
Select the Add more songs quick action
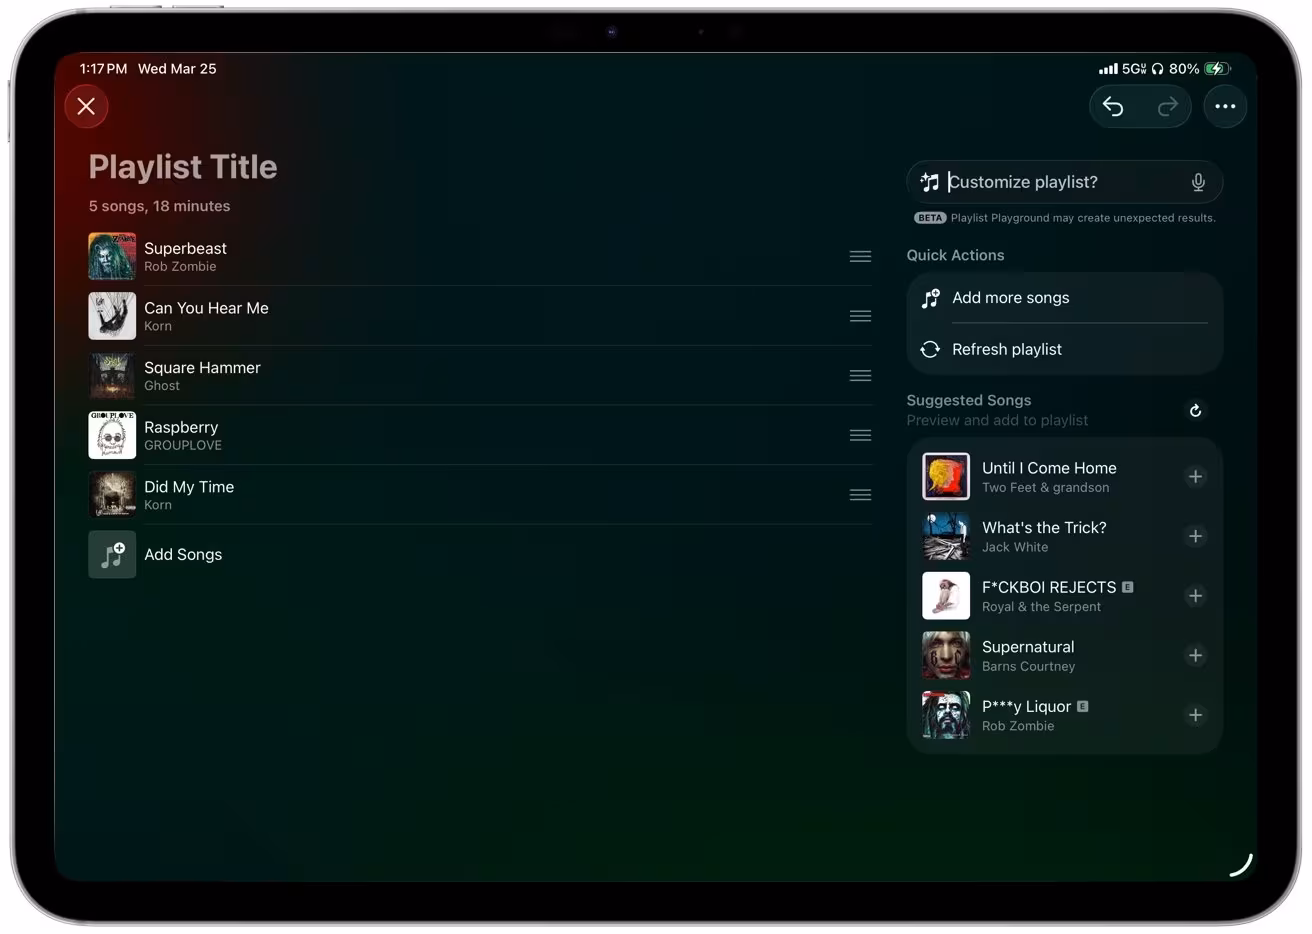pyautogui.click(x=1011, y=297)
